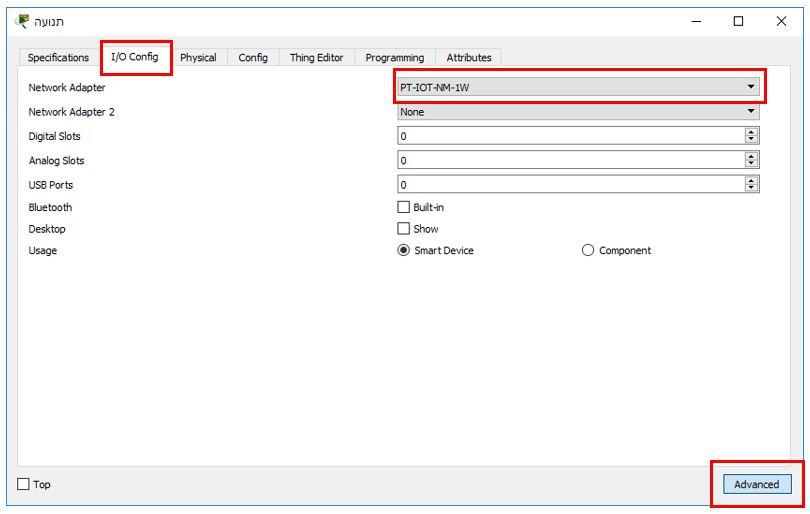Open the Physical tab
The height and width of the screenshot is (514, 810).
tap(198, 58)
